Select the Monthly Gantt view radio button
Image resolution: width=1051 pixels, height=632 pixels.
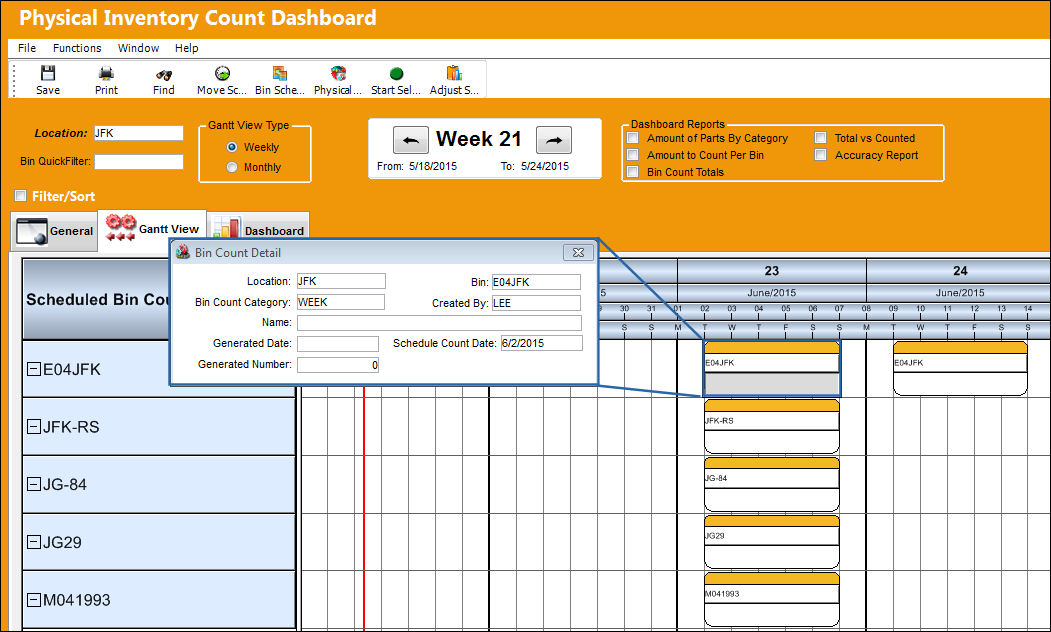click(x=232, y=167)
